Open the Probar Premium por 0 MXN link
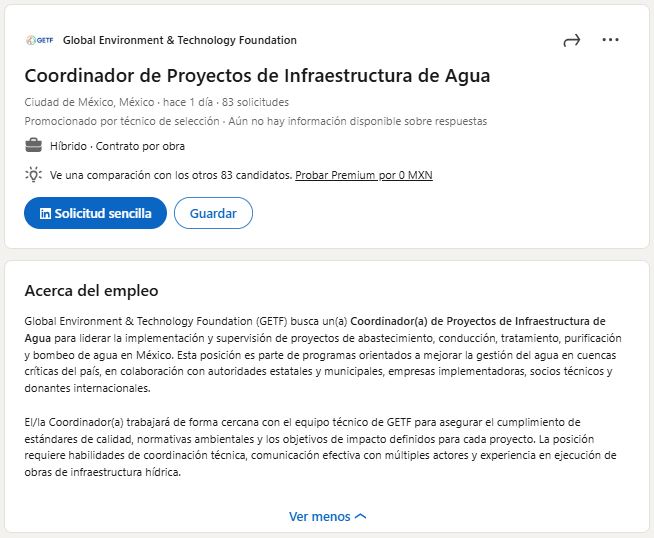The width and height of the screenshot is (654, 538). tap(364, 175)
